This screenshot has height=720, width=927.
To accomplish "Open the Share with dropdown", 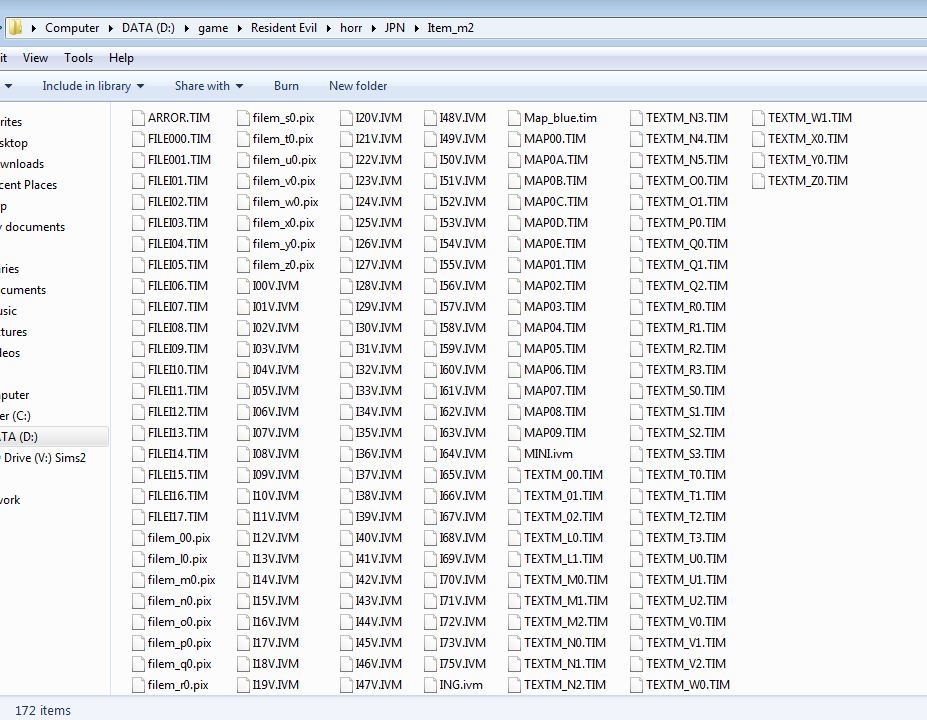I will (x=207, y=86).
